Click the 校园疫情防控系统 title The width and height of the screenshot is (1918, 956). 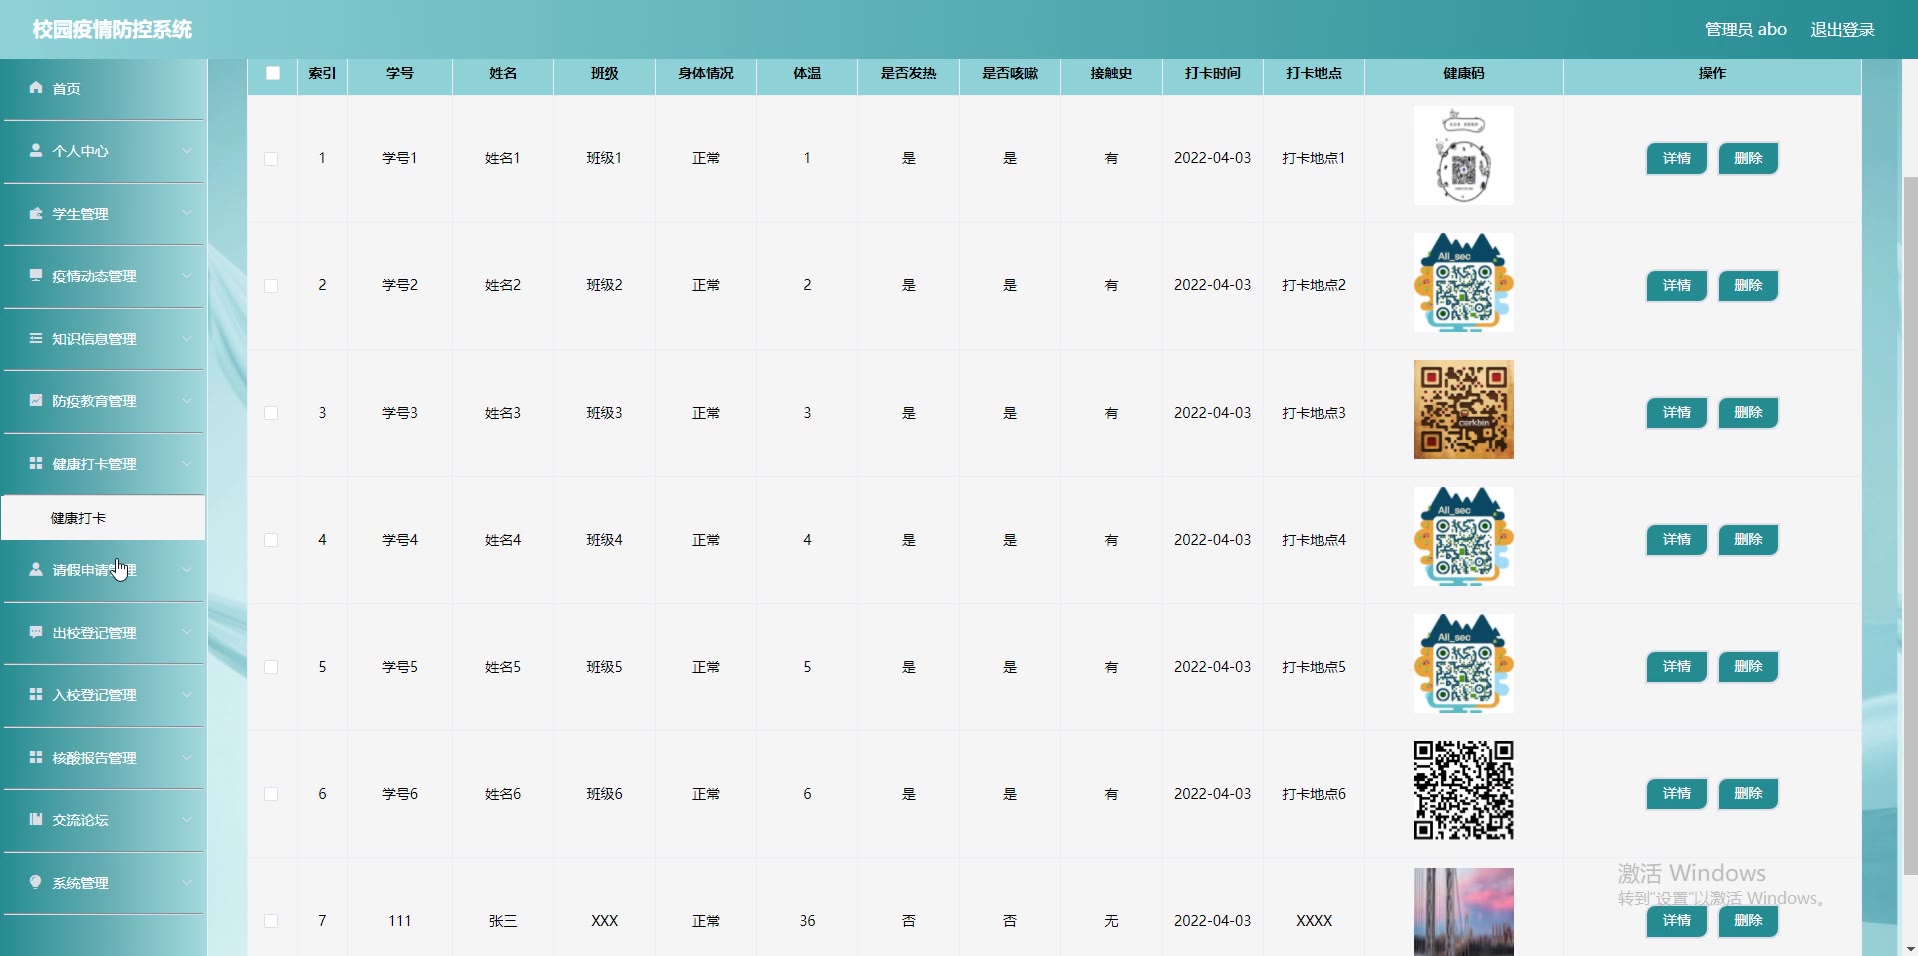click(112, 29)
